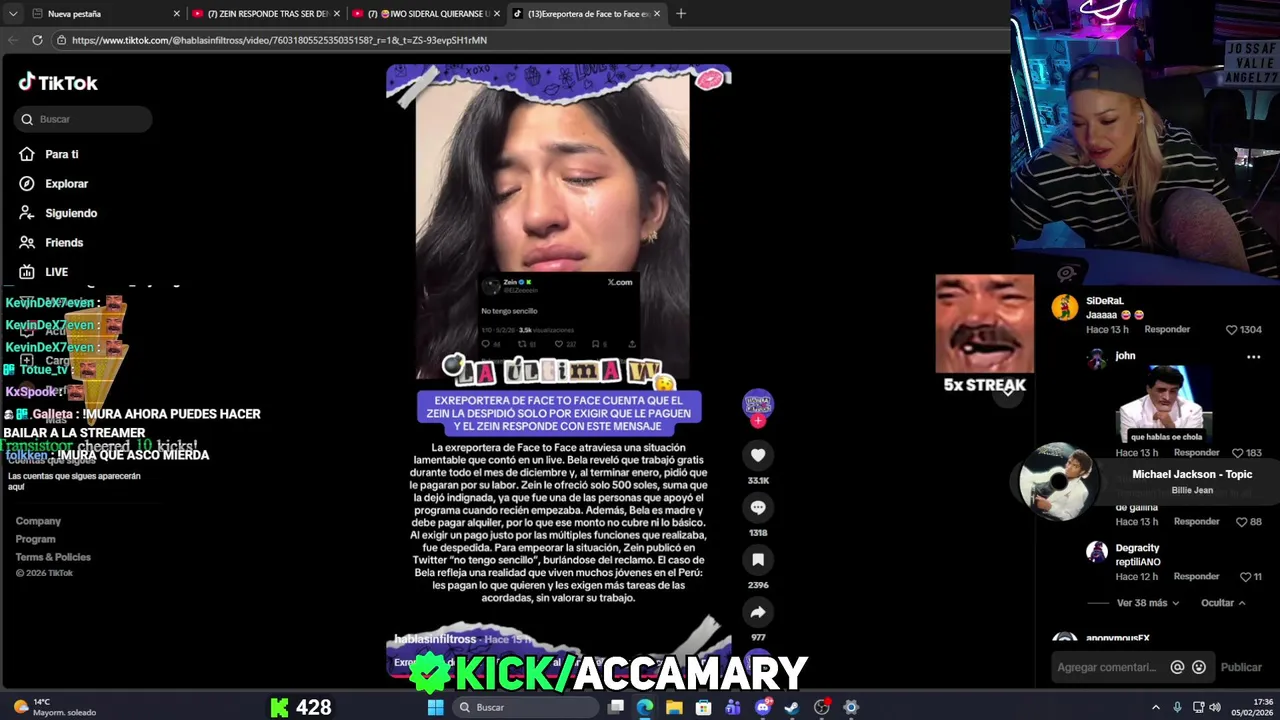Collapse replies with Ocultar
The height and width of the screenshot is (720, 1280).
coord(1223,603)
